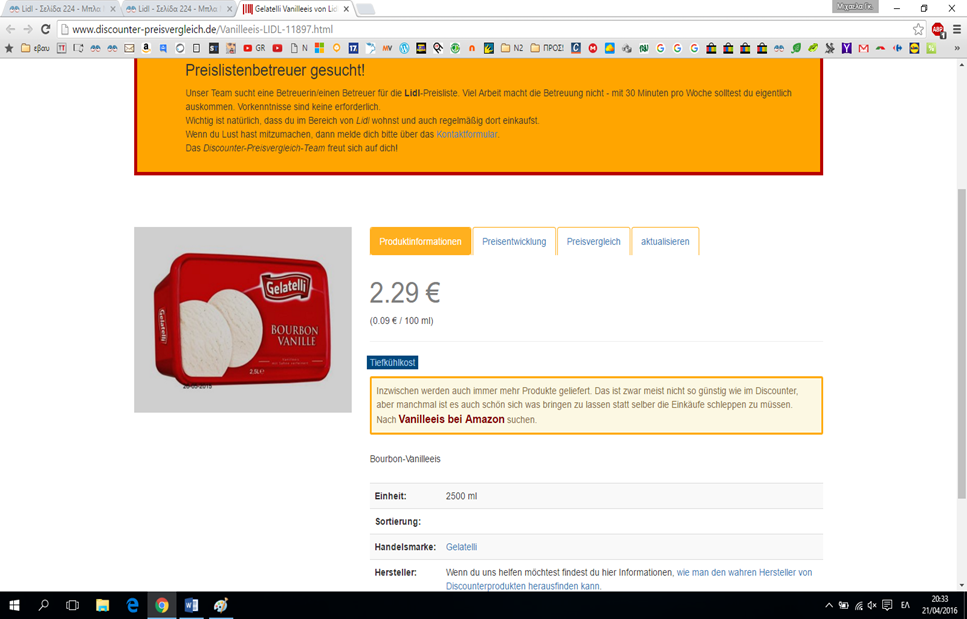Follow the Kontaktformular link

[466, 134]
